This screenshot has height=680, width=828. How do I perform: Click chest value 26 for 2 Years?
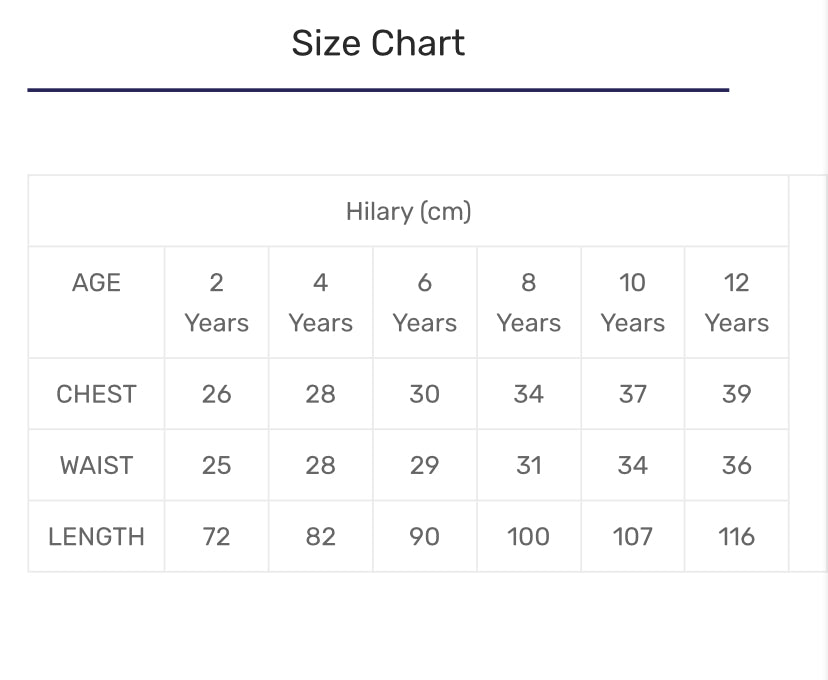tap(216, 394)
